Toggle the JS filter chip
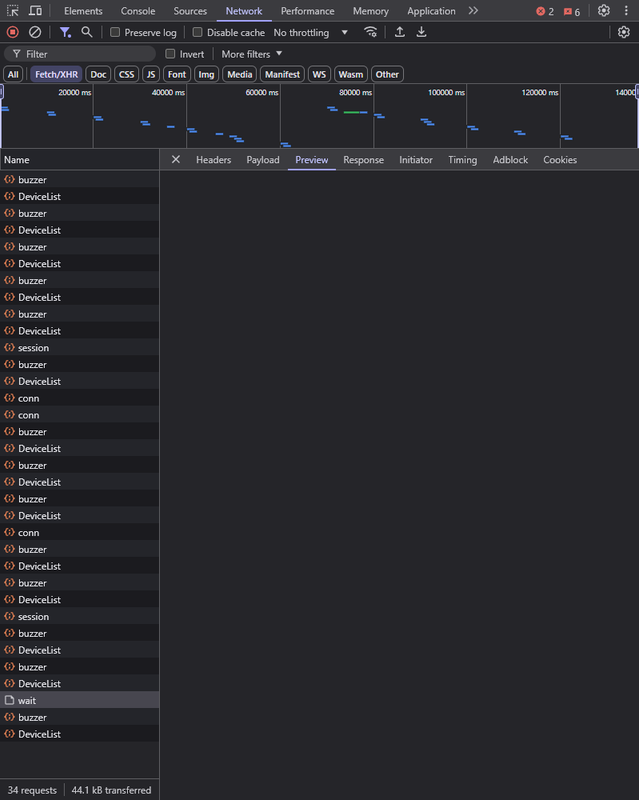Image resolution: width=639 pixels, height=800 pixels. 151,74
